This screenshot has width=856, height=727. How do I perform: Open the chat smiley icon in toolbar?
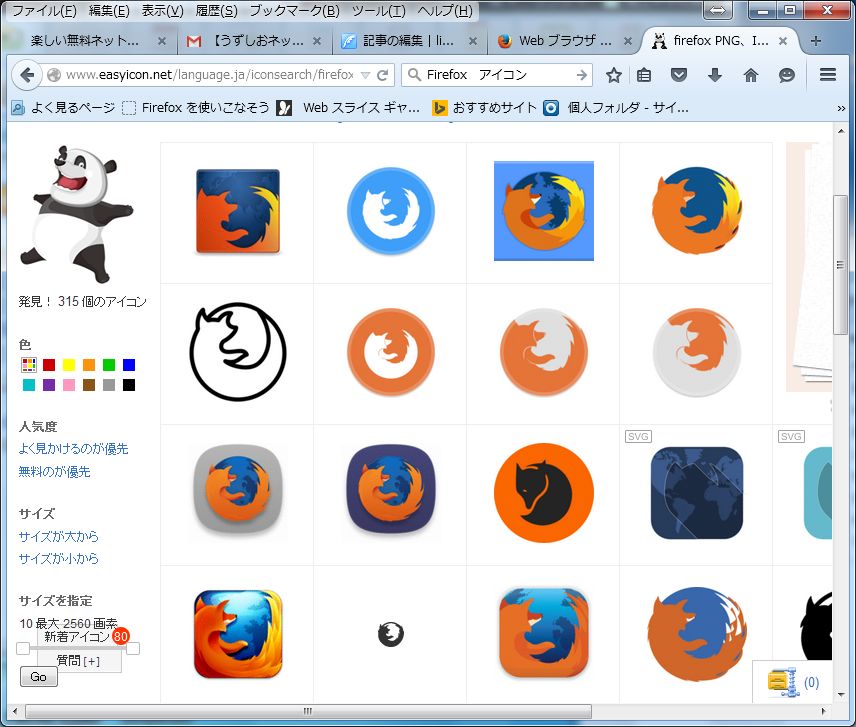pos(786,75)
